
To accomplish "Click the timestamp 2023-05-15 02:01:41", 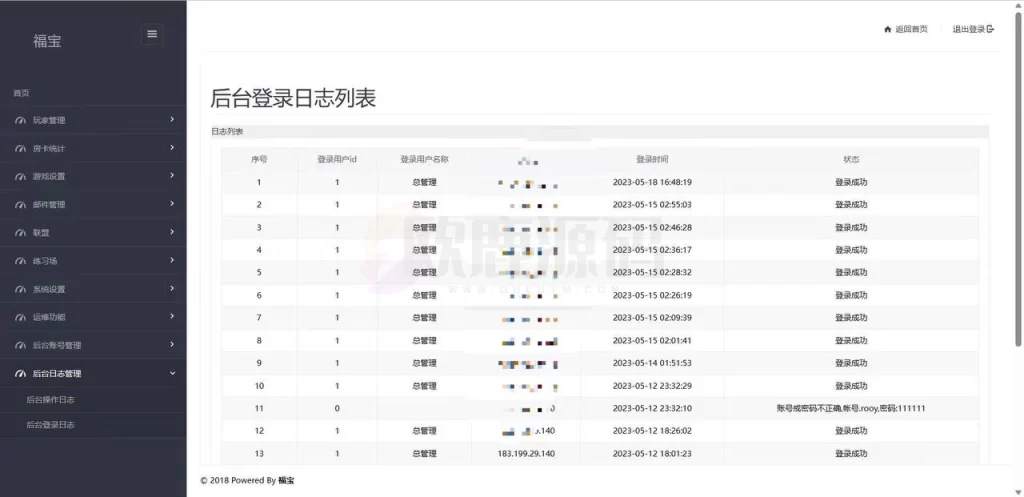I will [652, 340].
